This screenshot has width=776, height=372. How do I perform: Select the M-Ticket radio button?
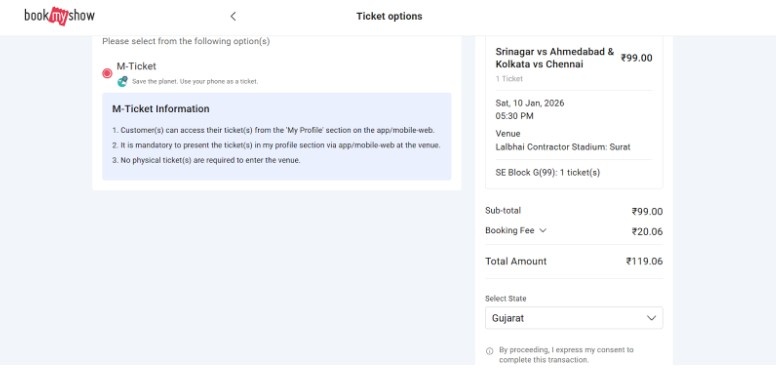point(107,73)
